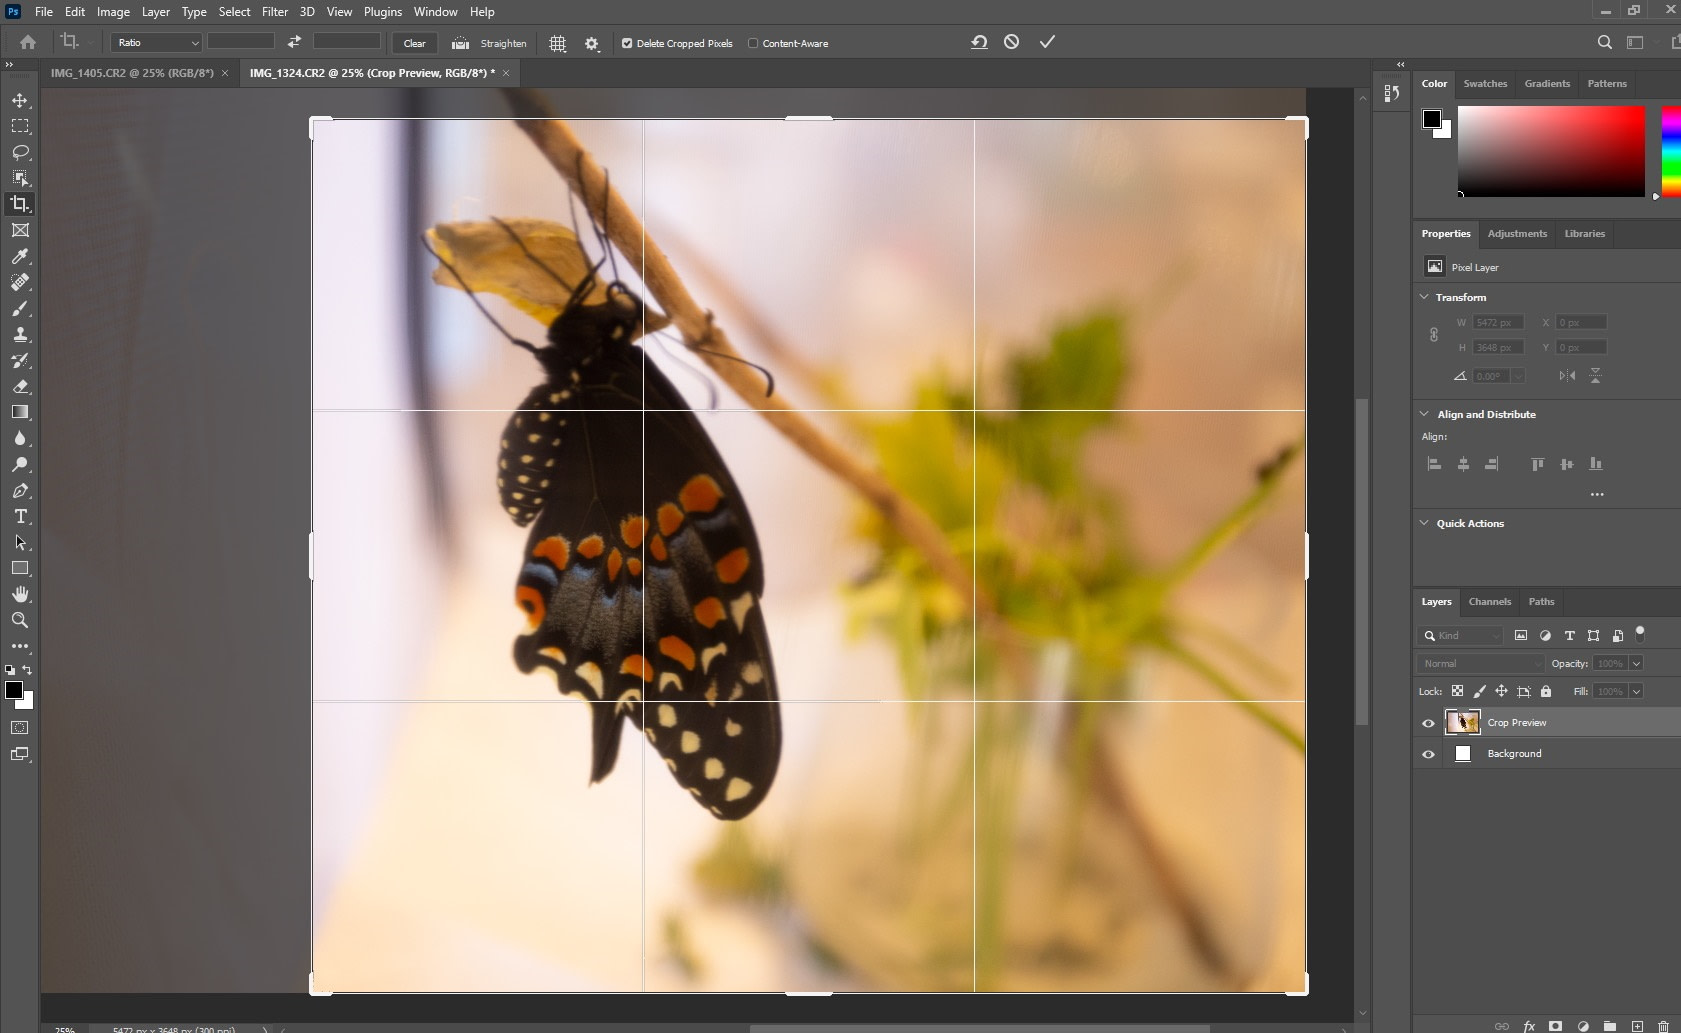The width and height of the screenshot is (1681, 1033).
Task: Toggle Crop Preview layer visibility
Action: click(x=1428, y=722)
